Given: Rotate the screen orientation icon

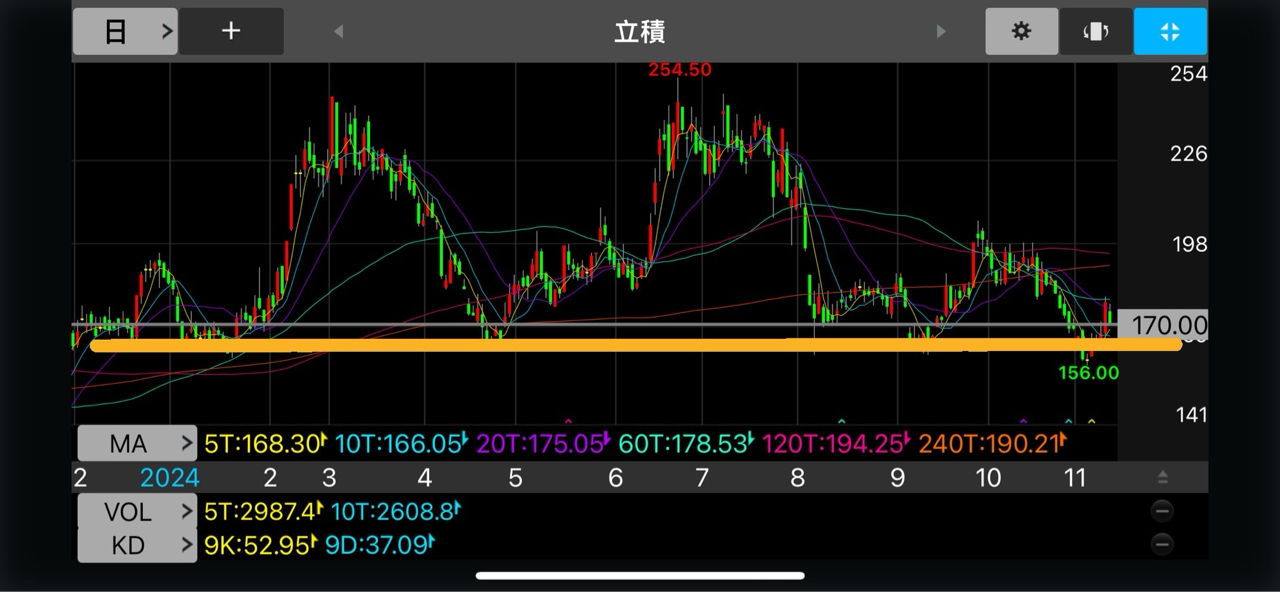Looking at the screenshot, I should [x=1096, y=32].
